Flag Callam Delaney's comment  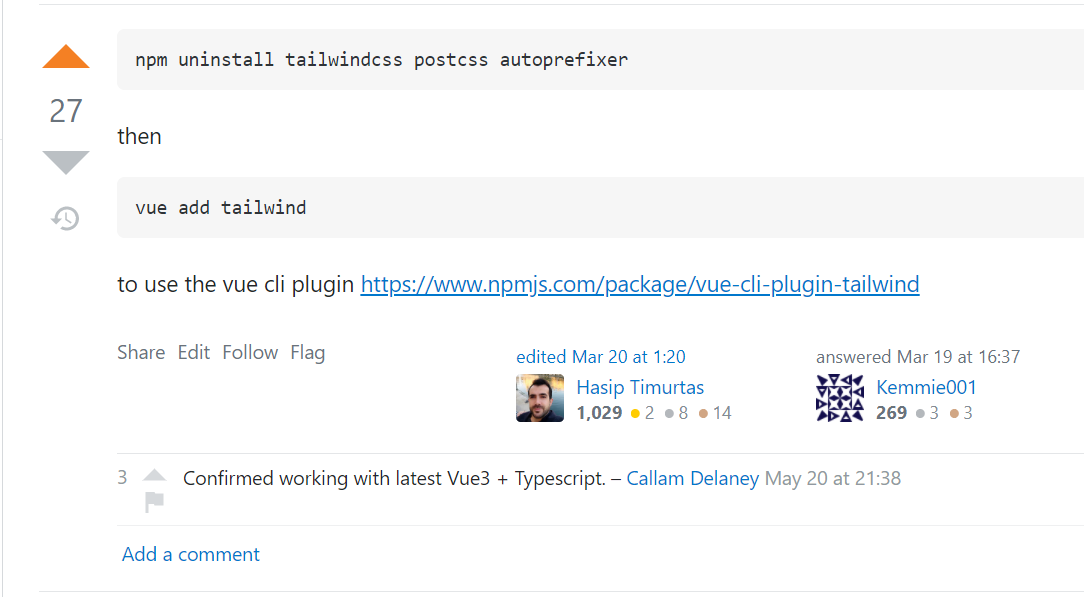155,500
